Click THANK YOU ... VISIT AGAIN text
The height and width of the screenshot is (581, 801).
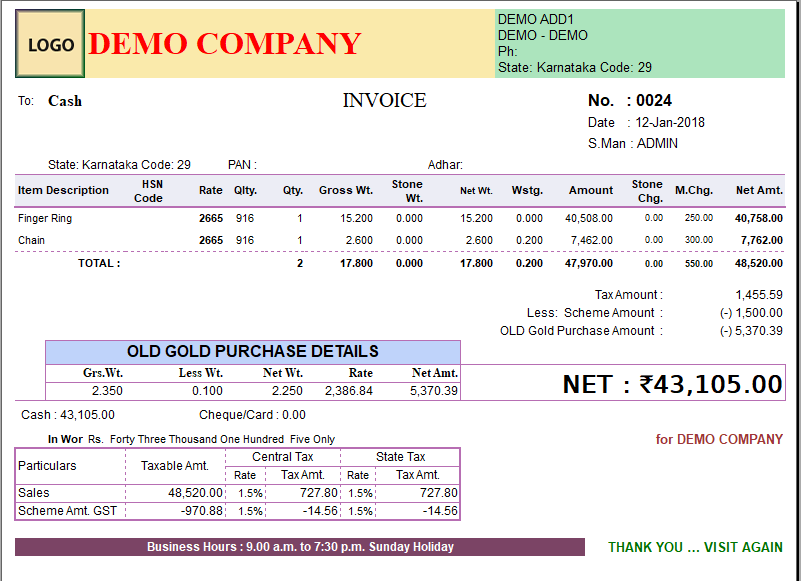695,547
